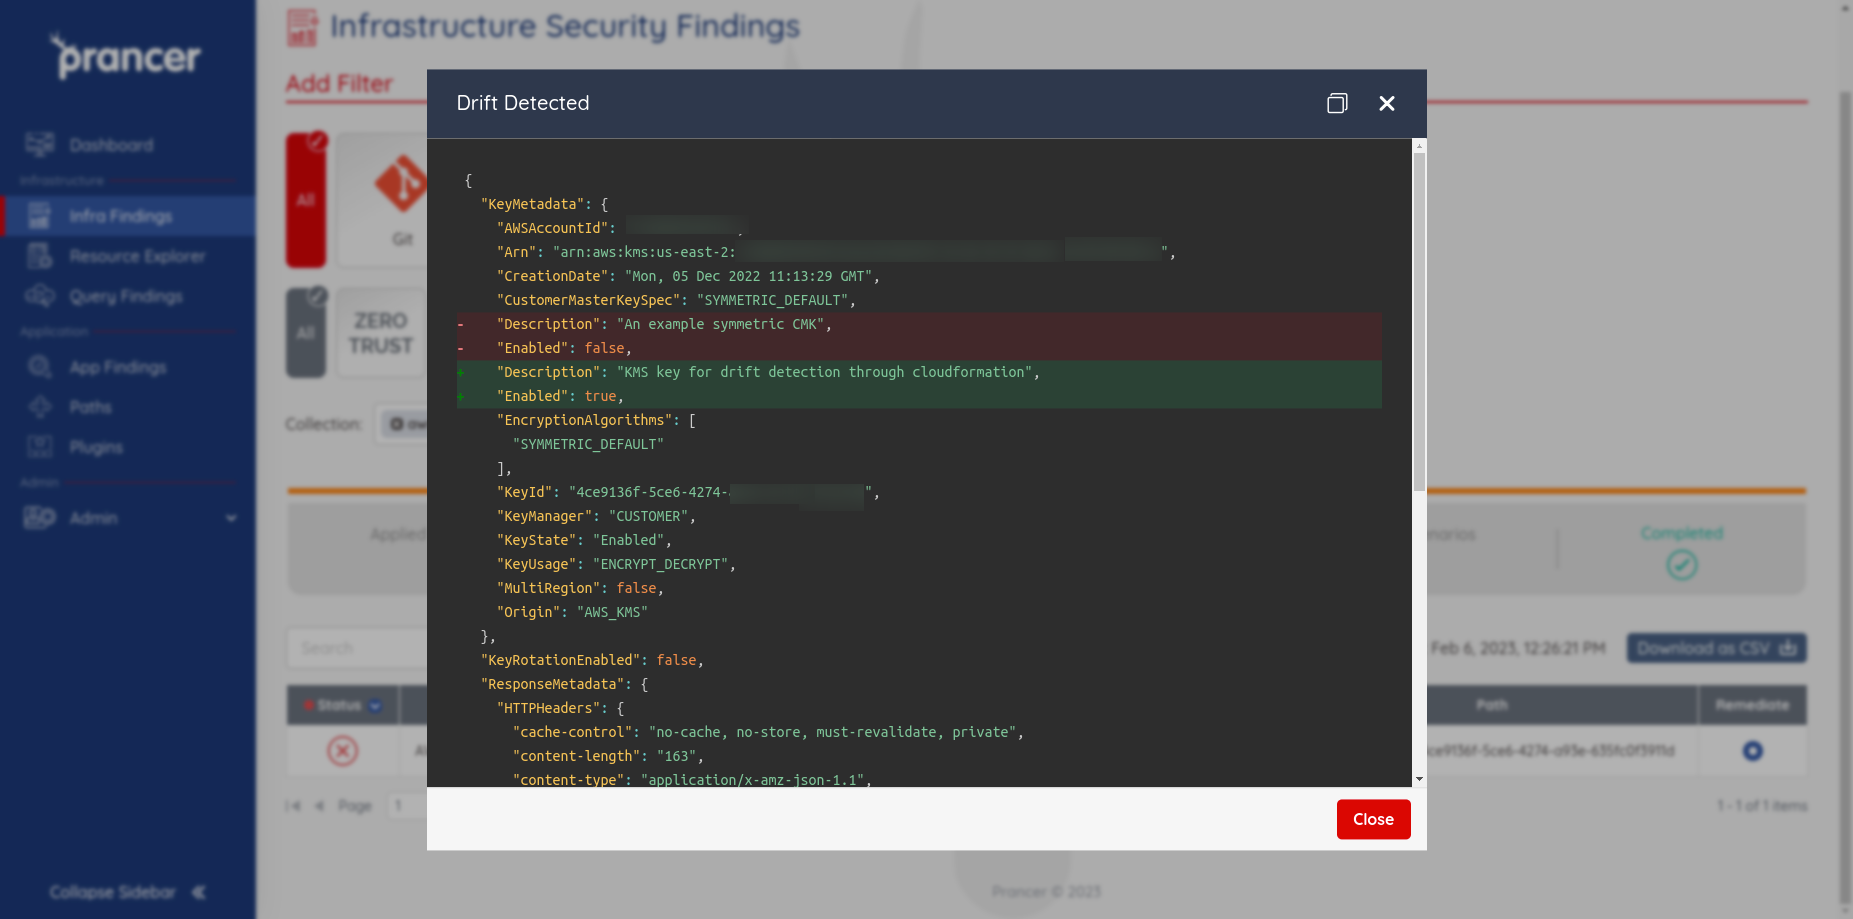1853x919 pixels.
Task: Select the Git source card
Action: point(402,200)
